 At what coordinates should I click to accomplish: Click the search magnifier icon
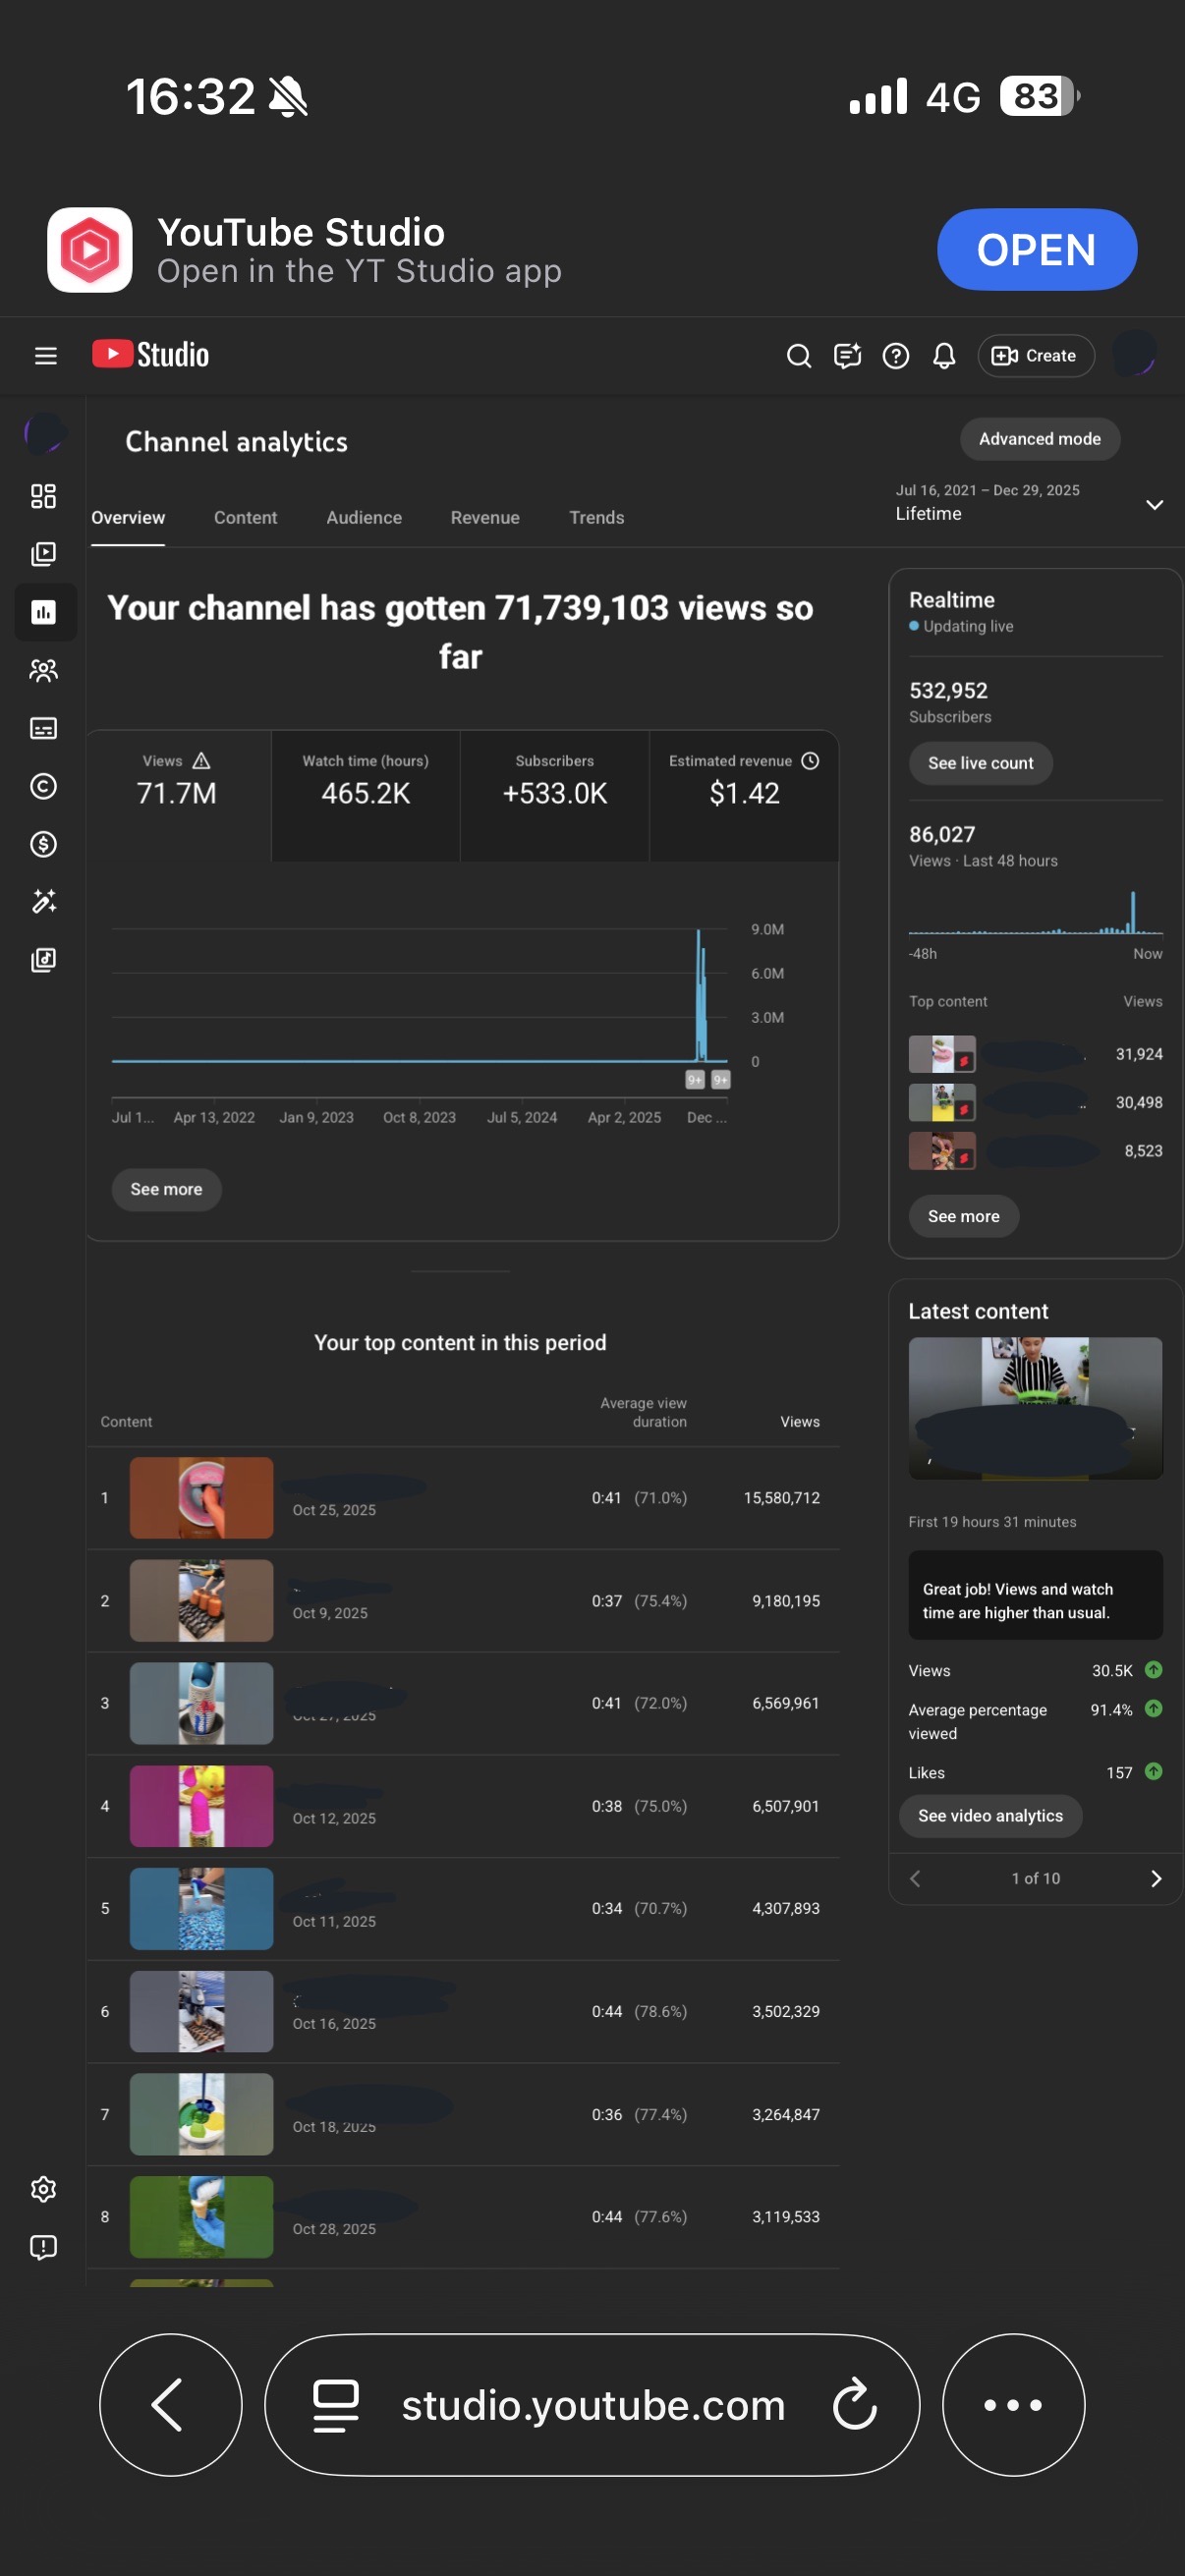pos(798,356)
